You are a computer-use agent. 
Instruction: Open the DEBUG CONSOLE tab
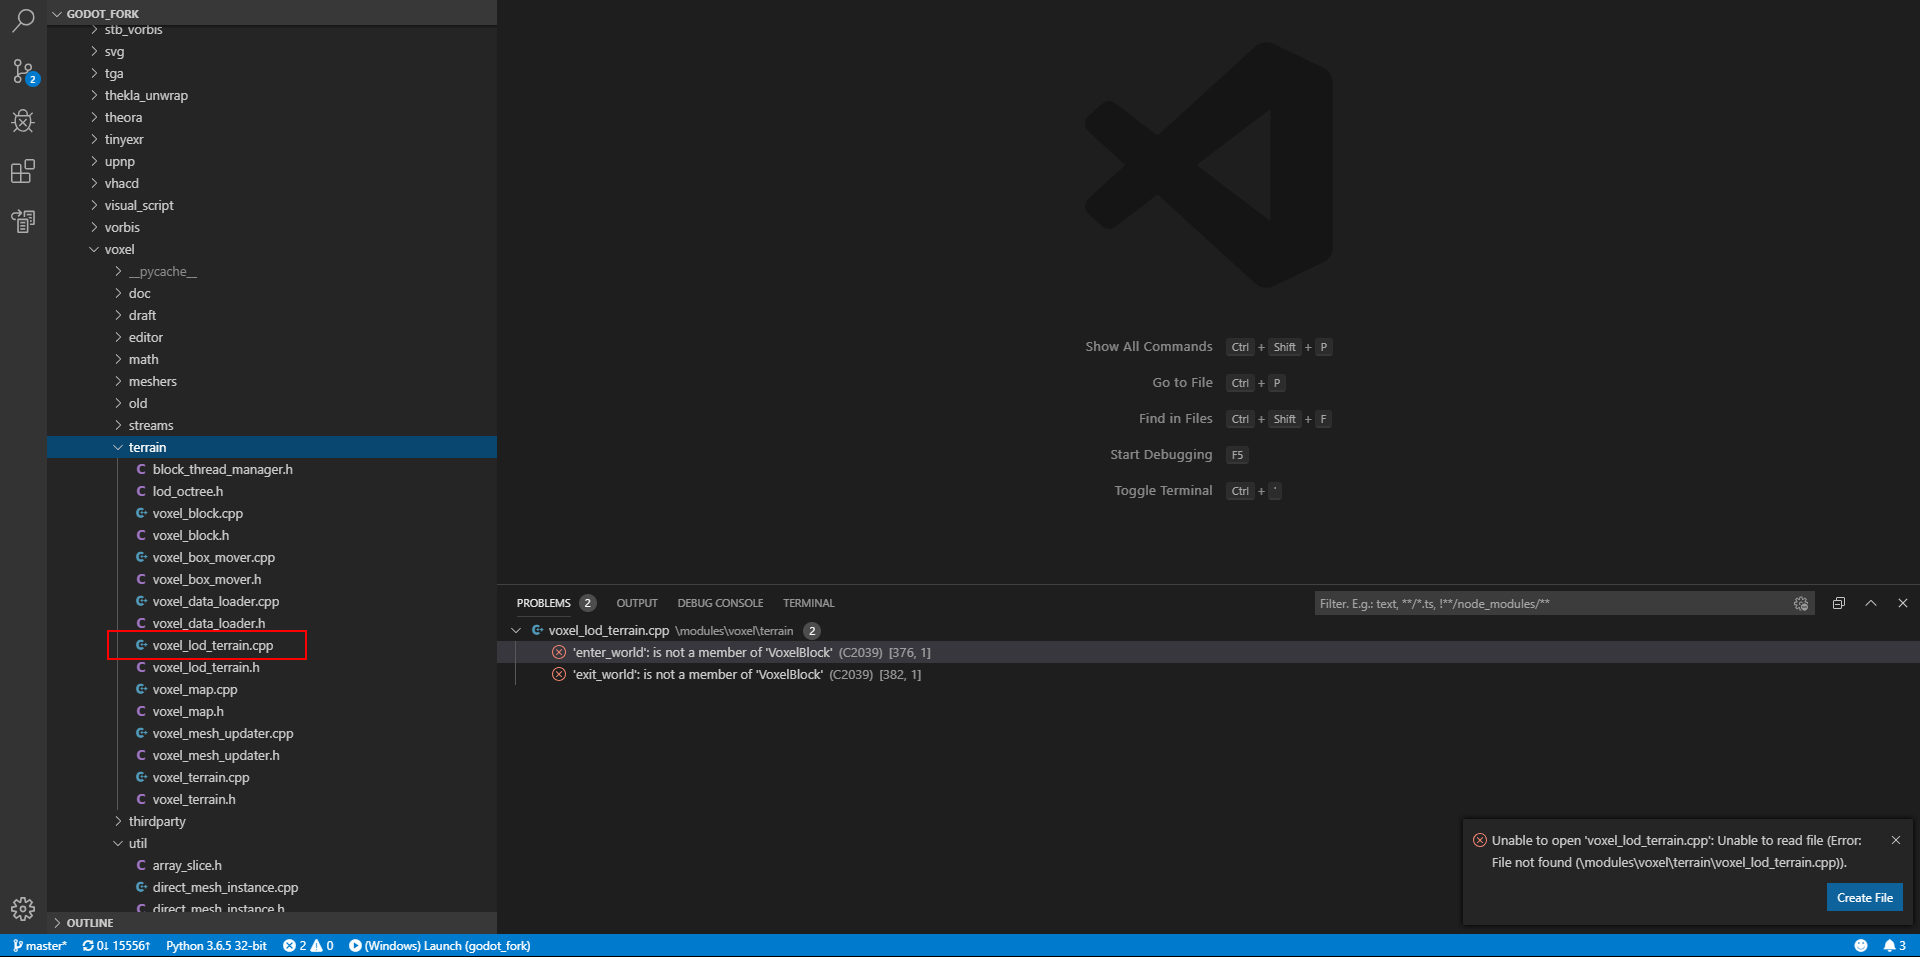pyautogui.click(x=720, y=603)
